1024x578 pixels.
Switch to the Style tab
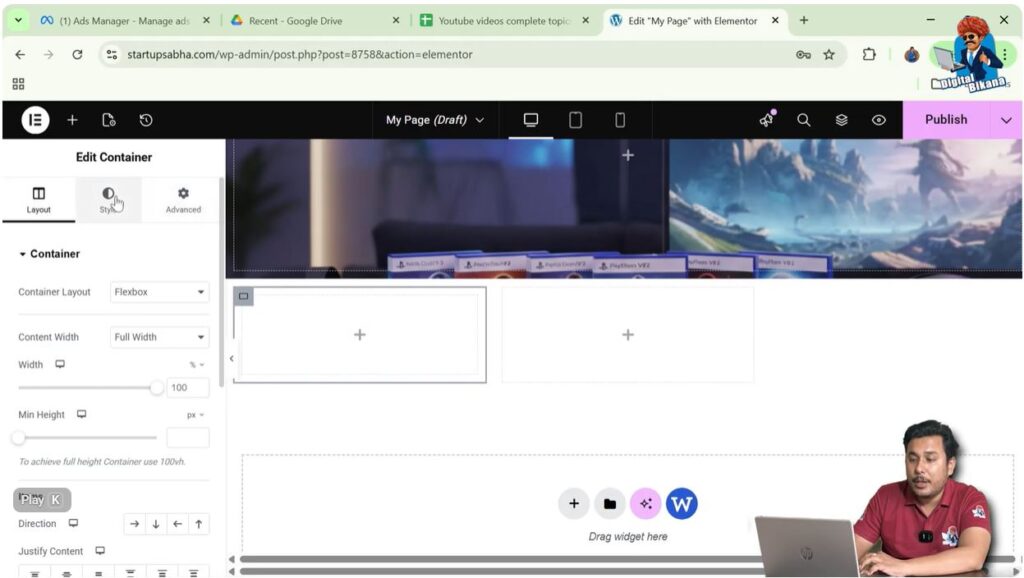[x=108, y=199]
